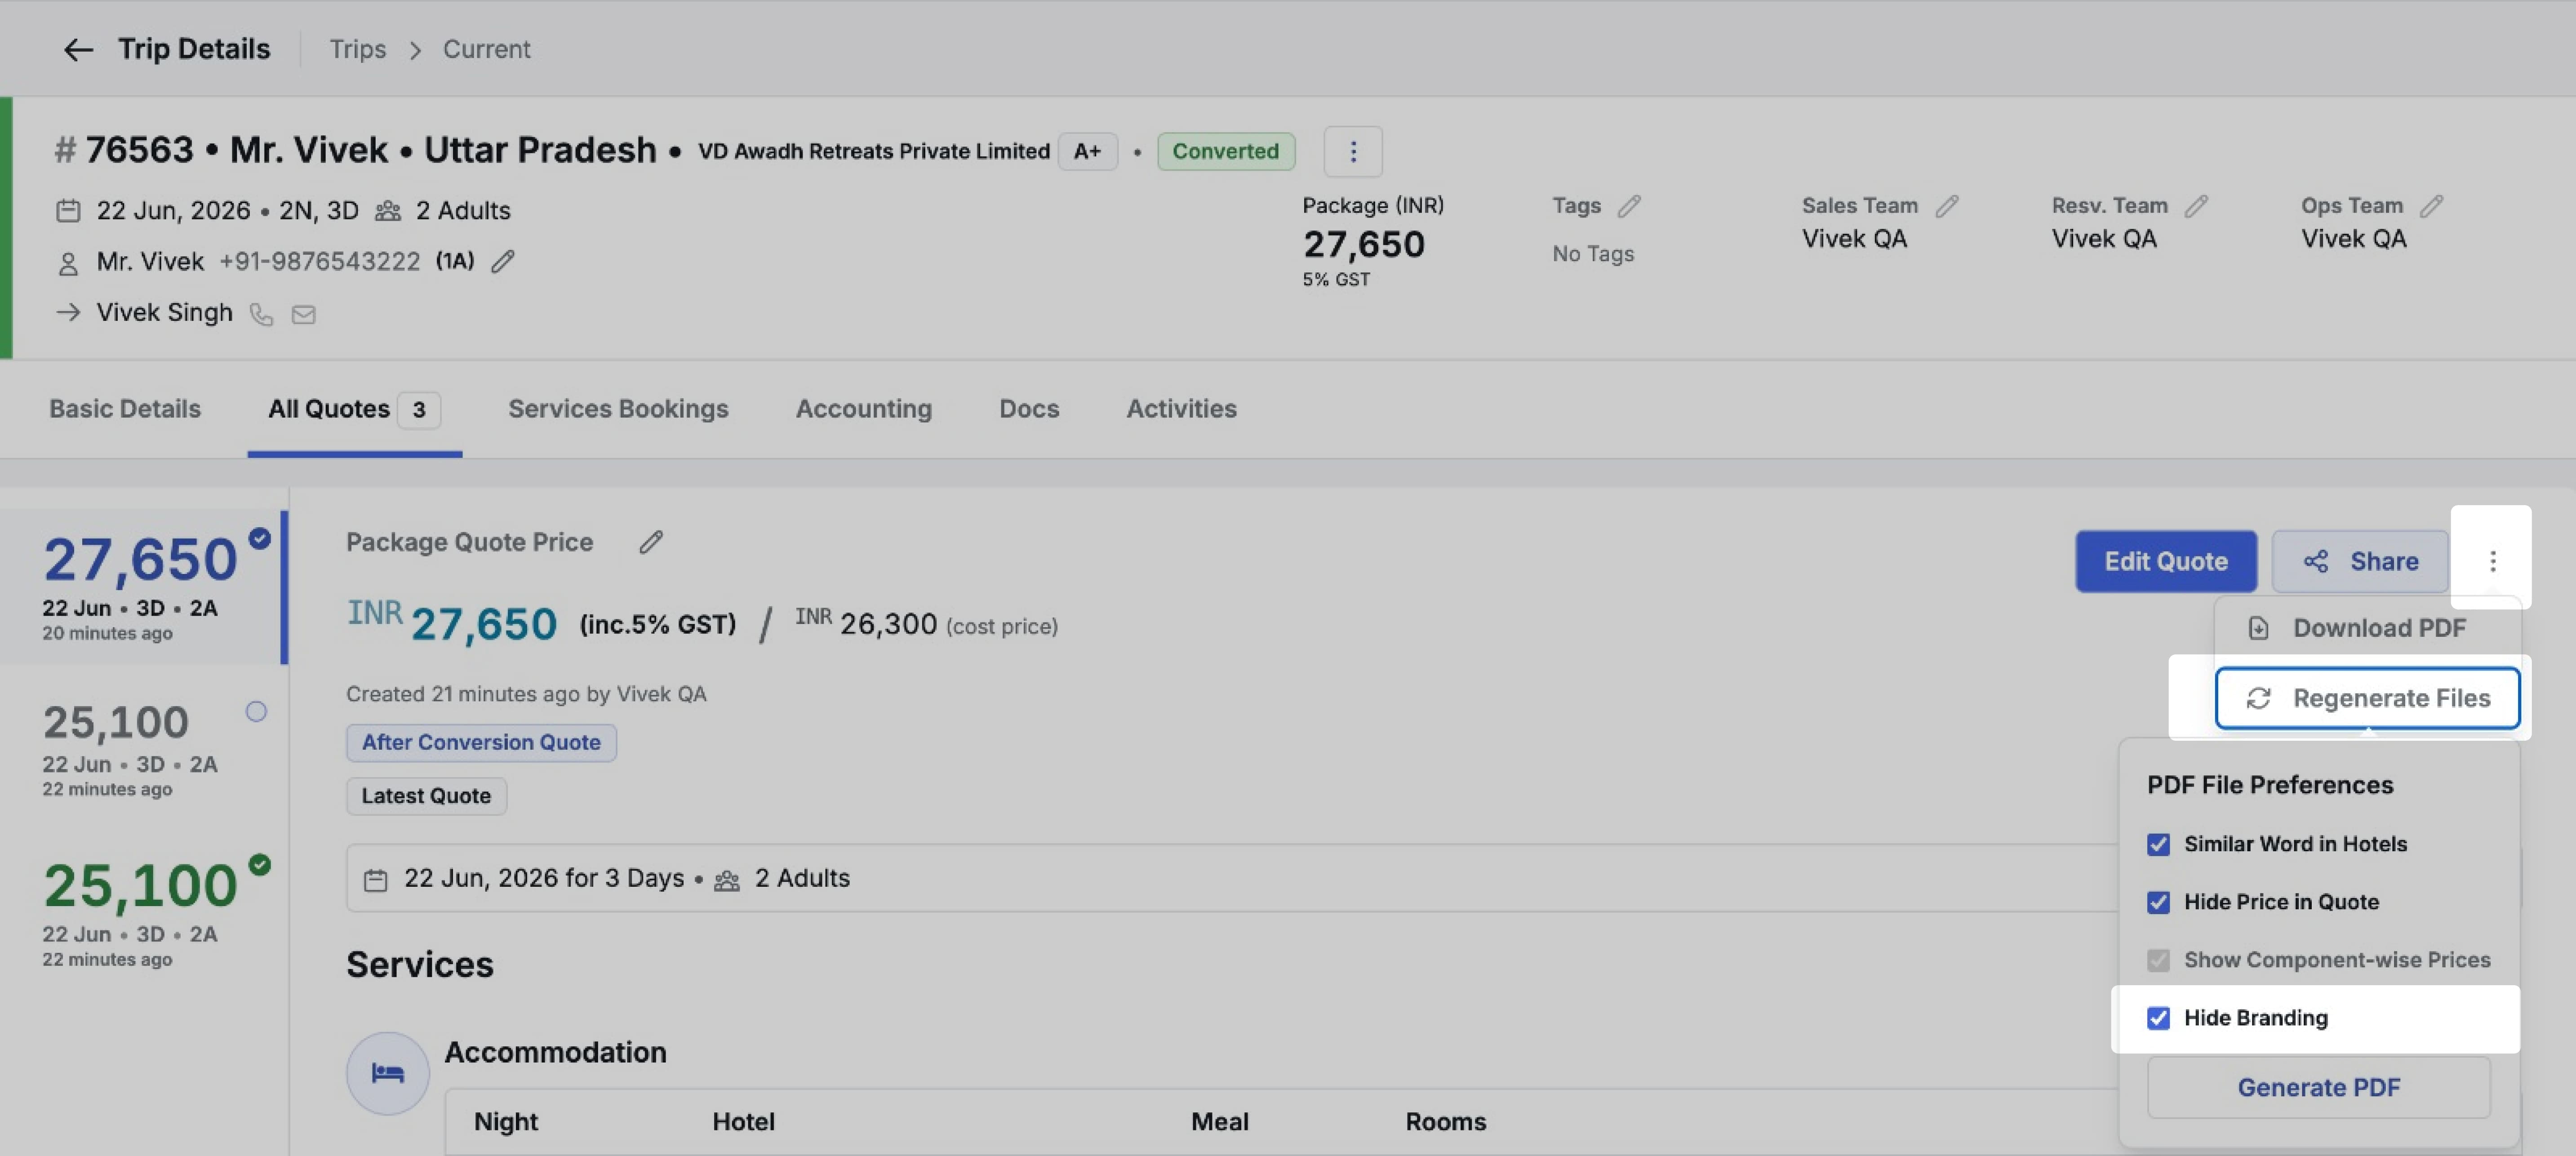The height and width of the screenshot is (1156, 2576).
Task: Go back using the Trip Details arrow
Action: click(78, 49)
